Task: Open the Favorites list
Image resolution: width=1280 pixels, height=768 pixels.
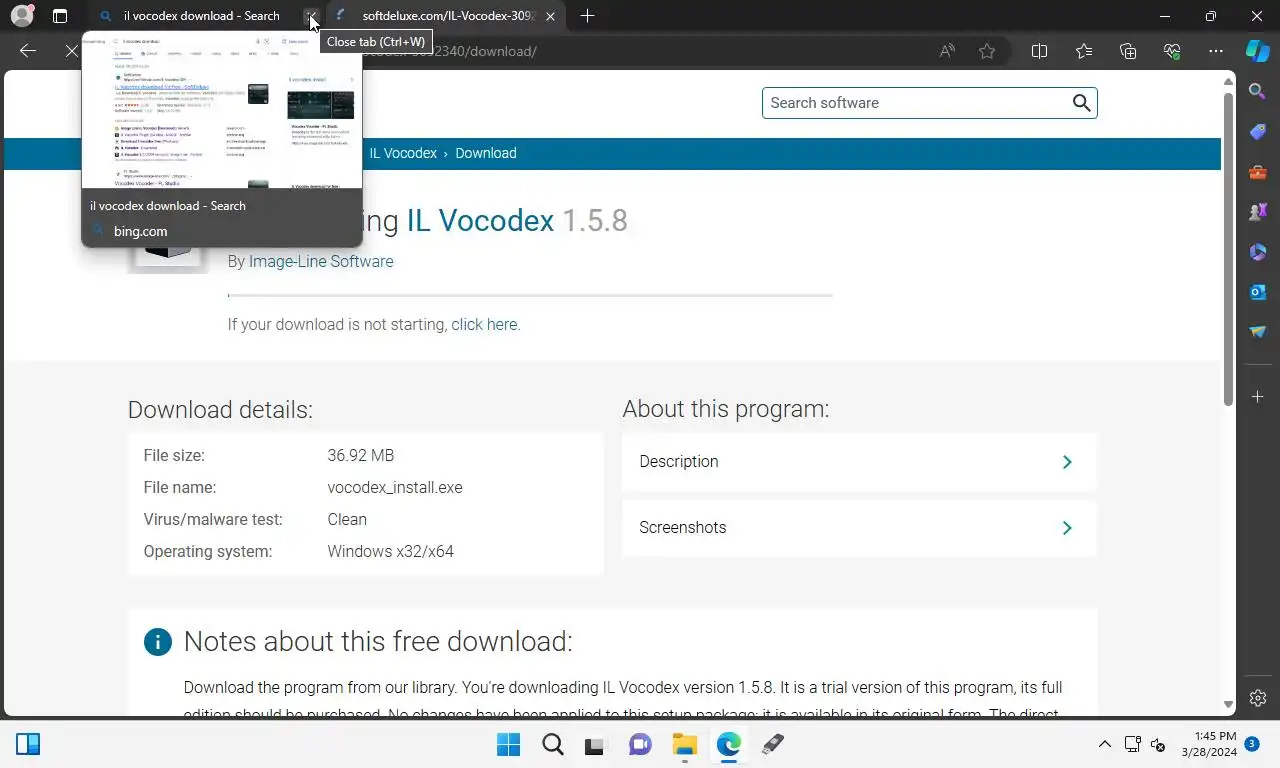Action: tap(1084, 51)
